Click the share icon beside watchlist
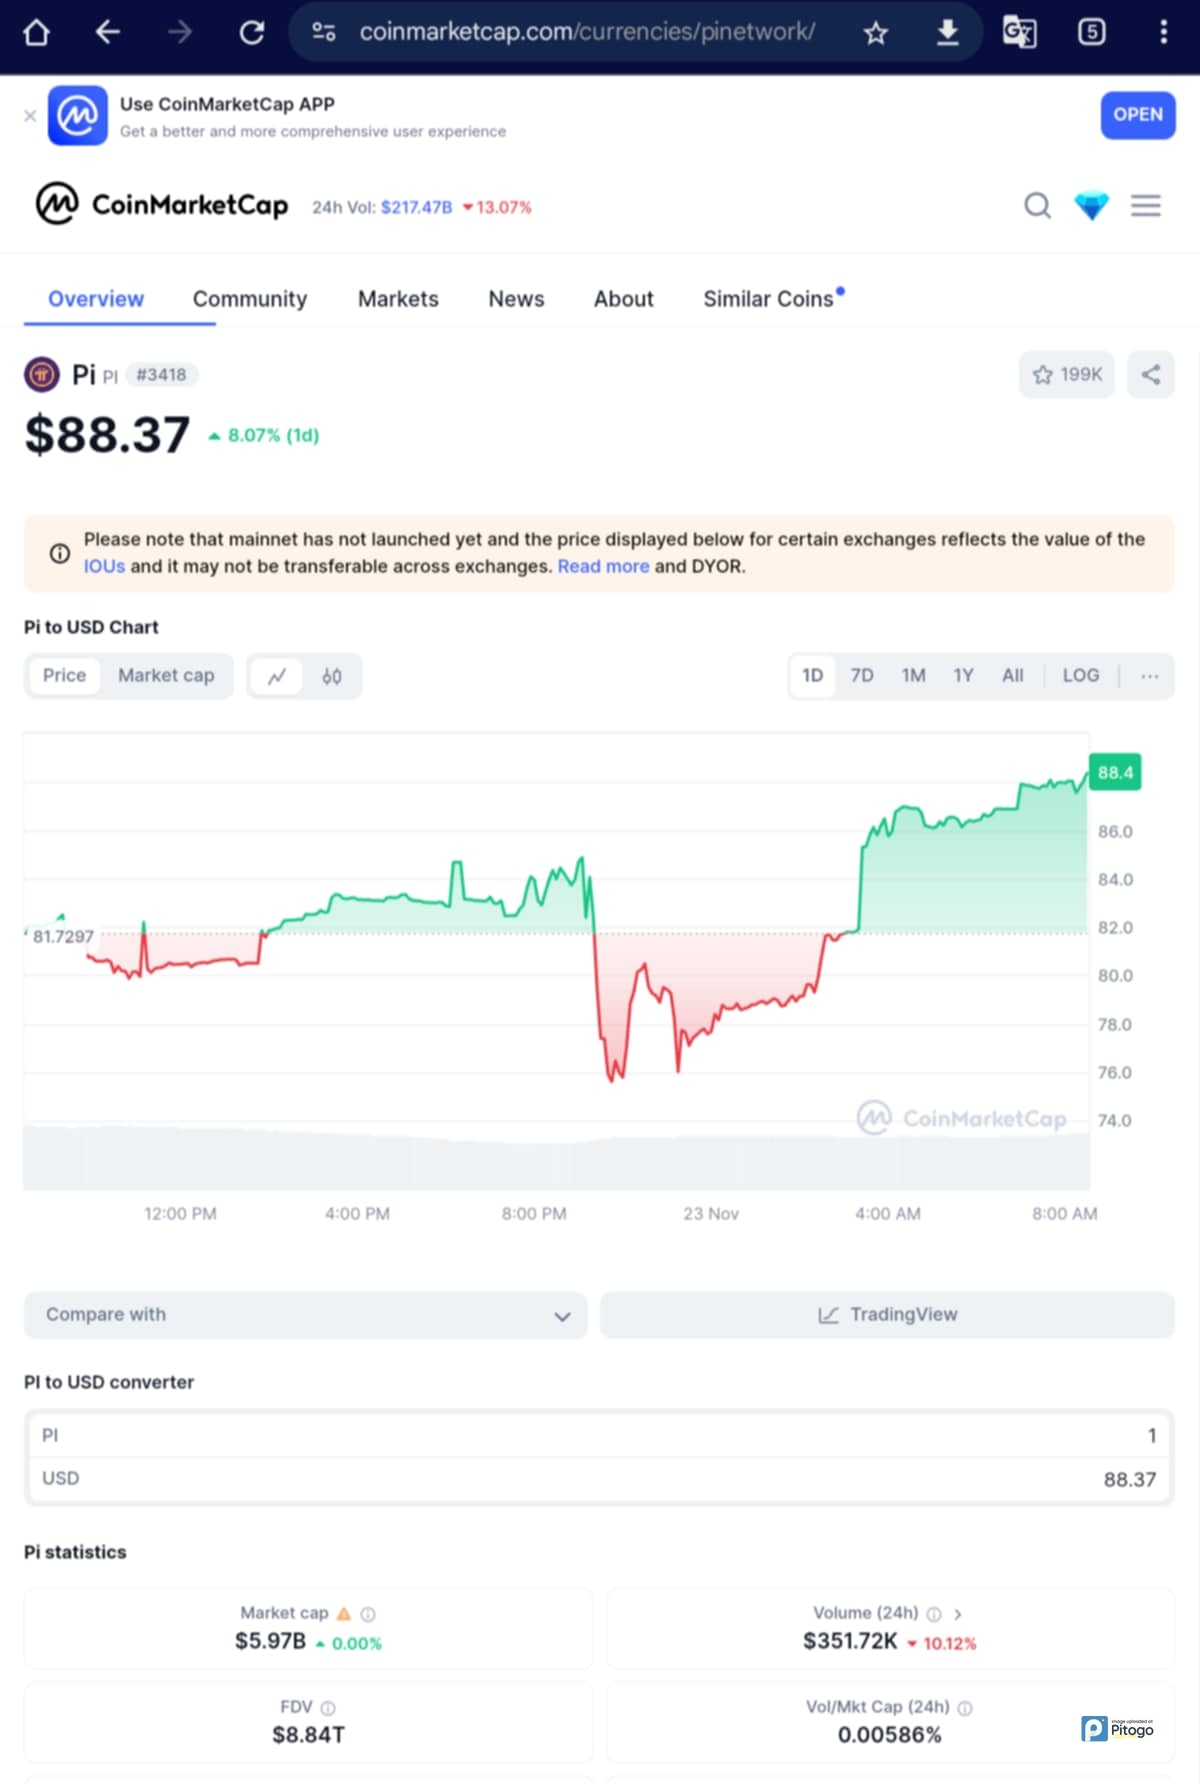The height and width of the screenshot is (1784, 1200). (x=1151, y=375)
